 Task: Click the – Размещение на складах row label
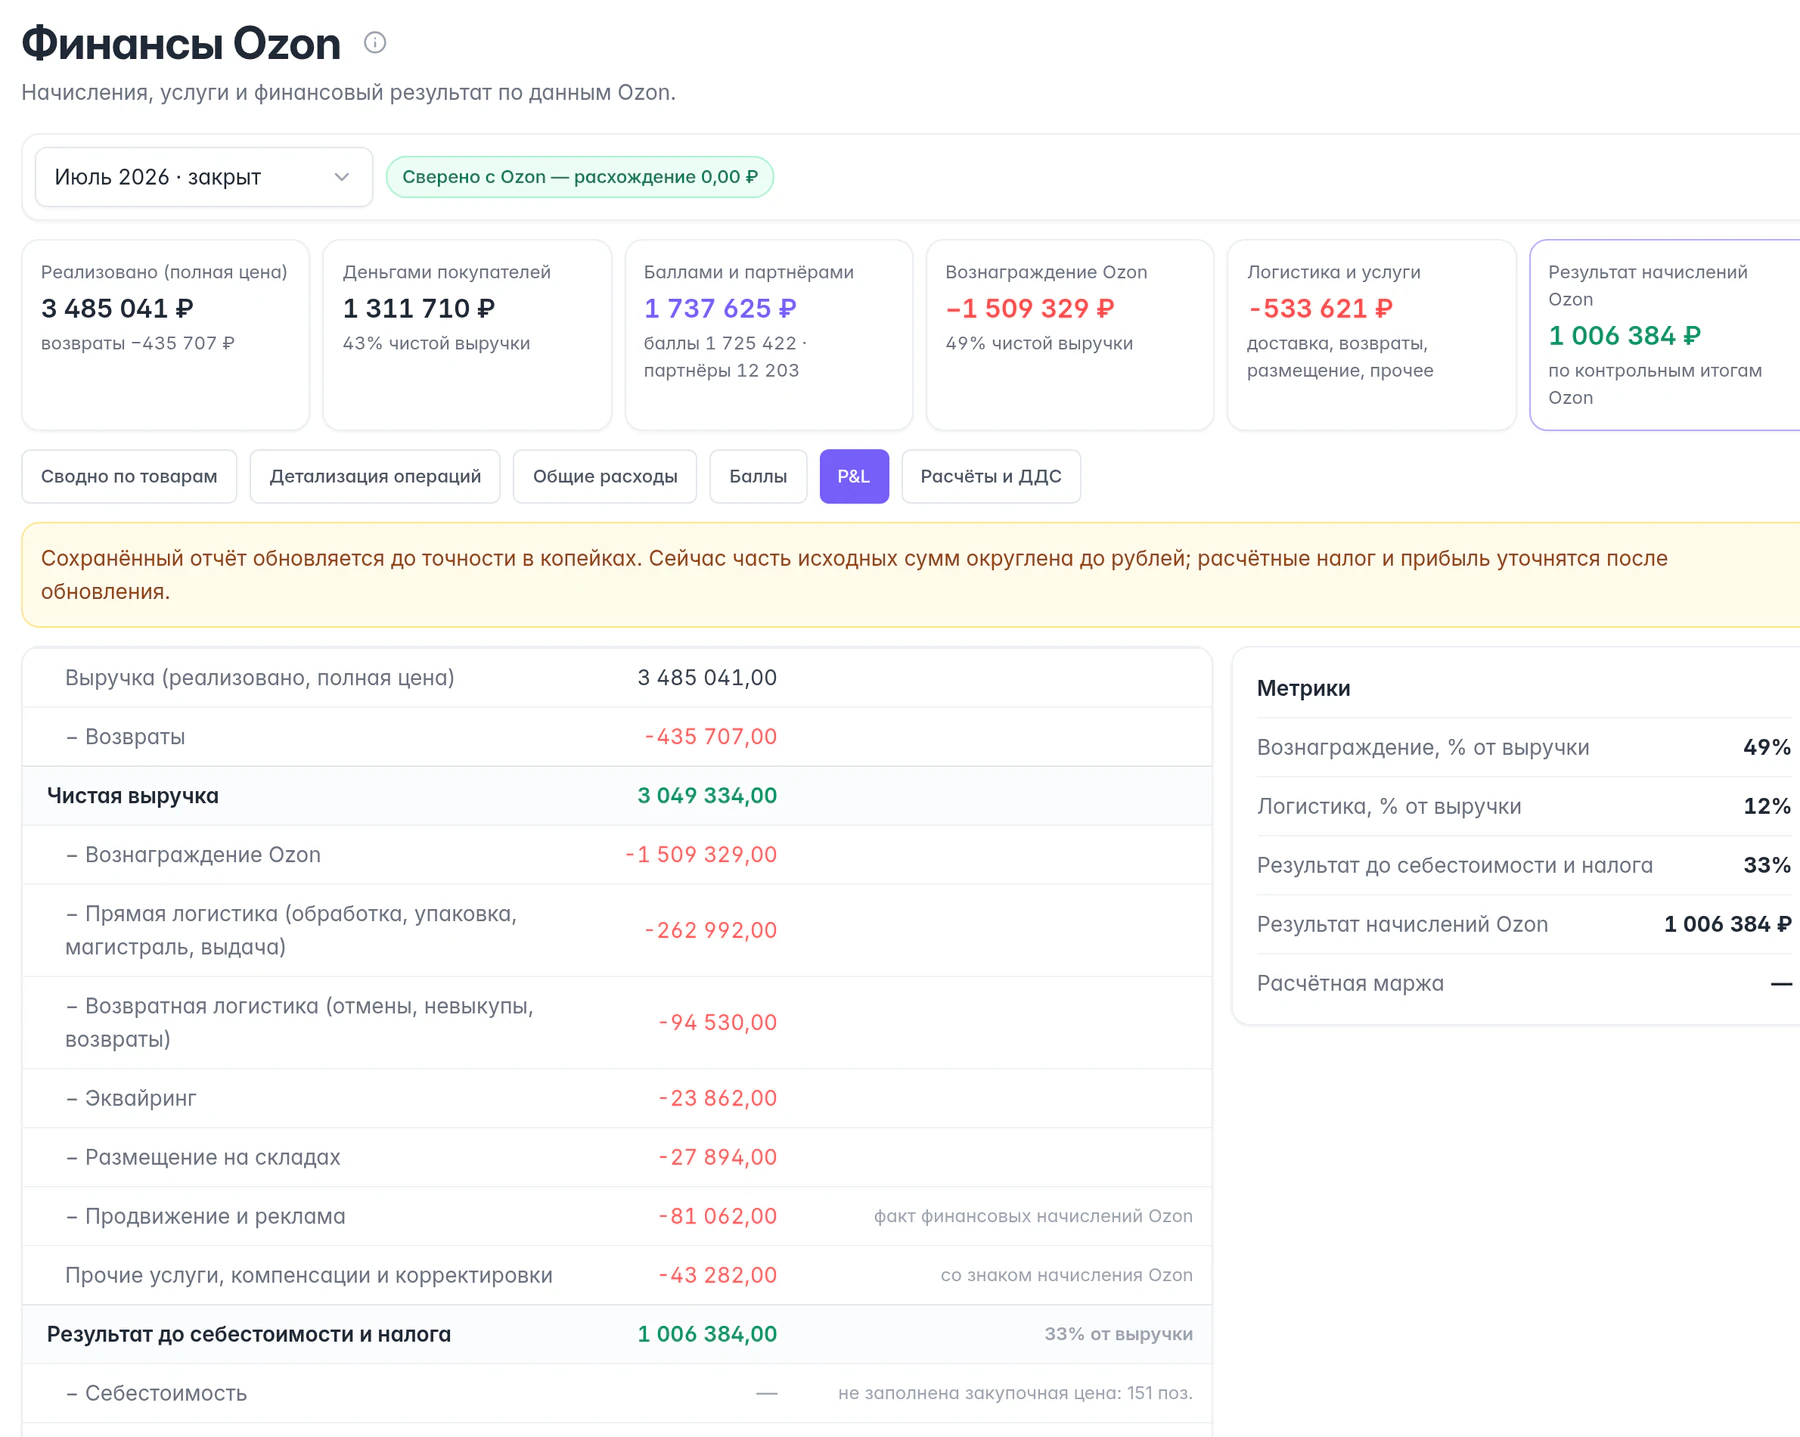(x=203, y=1157)
